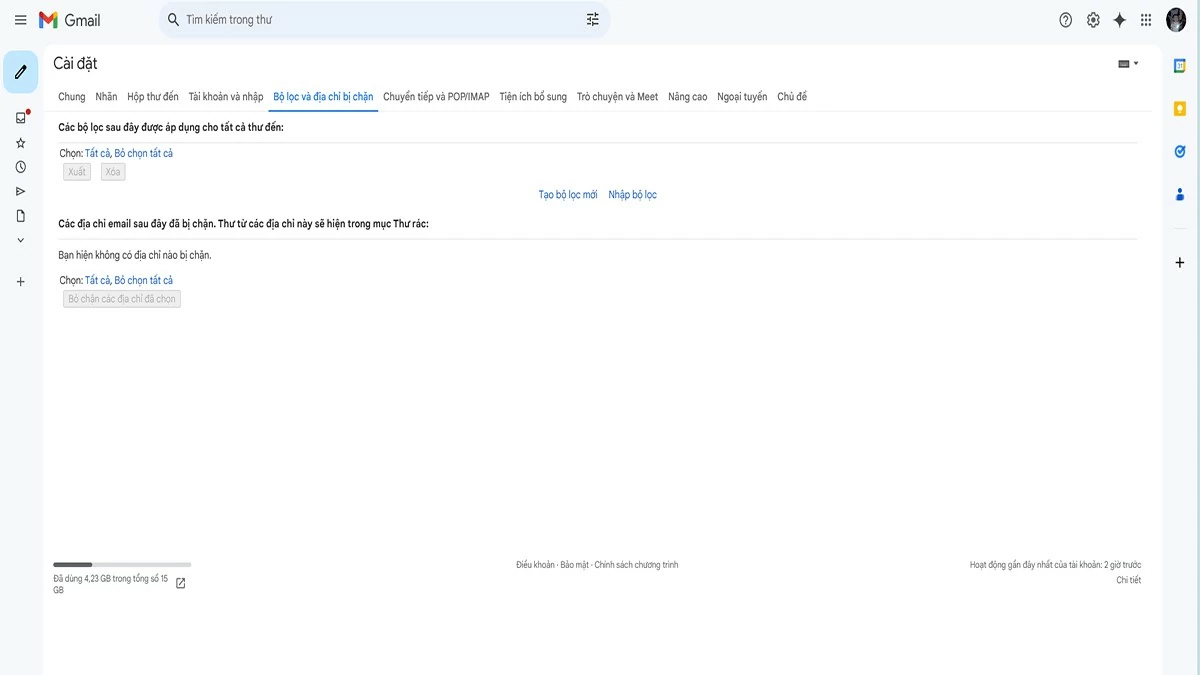Click the storage usage progress bar
Screen dimensions: 1200x675
121,563
